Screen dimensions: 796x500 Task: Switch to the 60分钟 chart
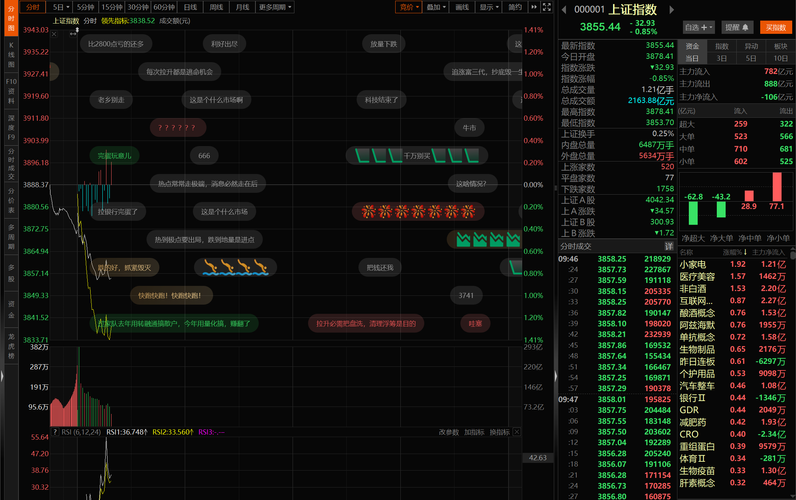164,7
